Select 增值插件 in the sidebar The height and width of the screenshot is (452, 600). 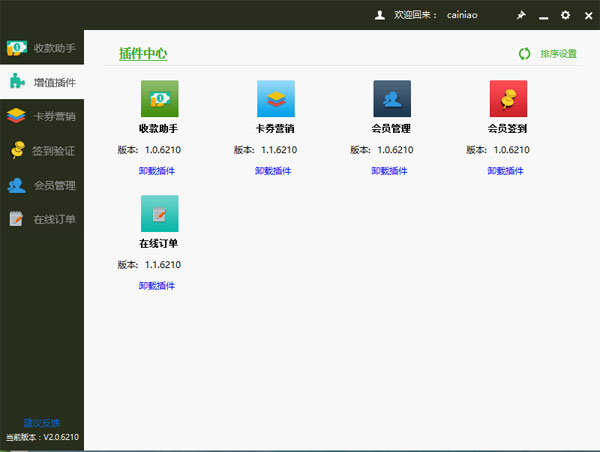(x=42, y=82)
